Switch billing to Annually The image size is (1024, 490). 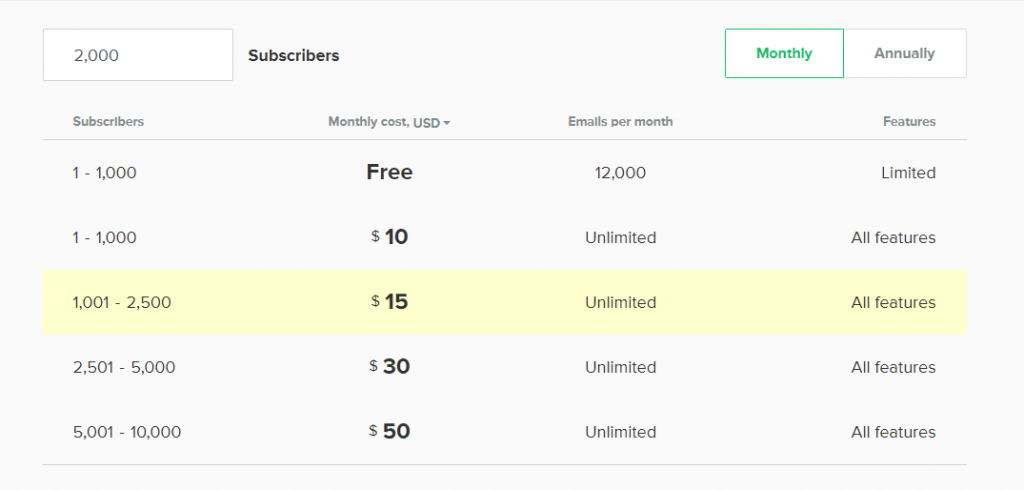pos(904,54)
